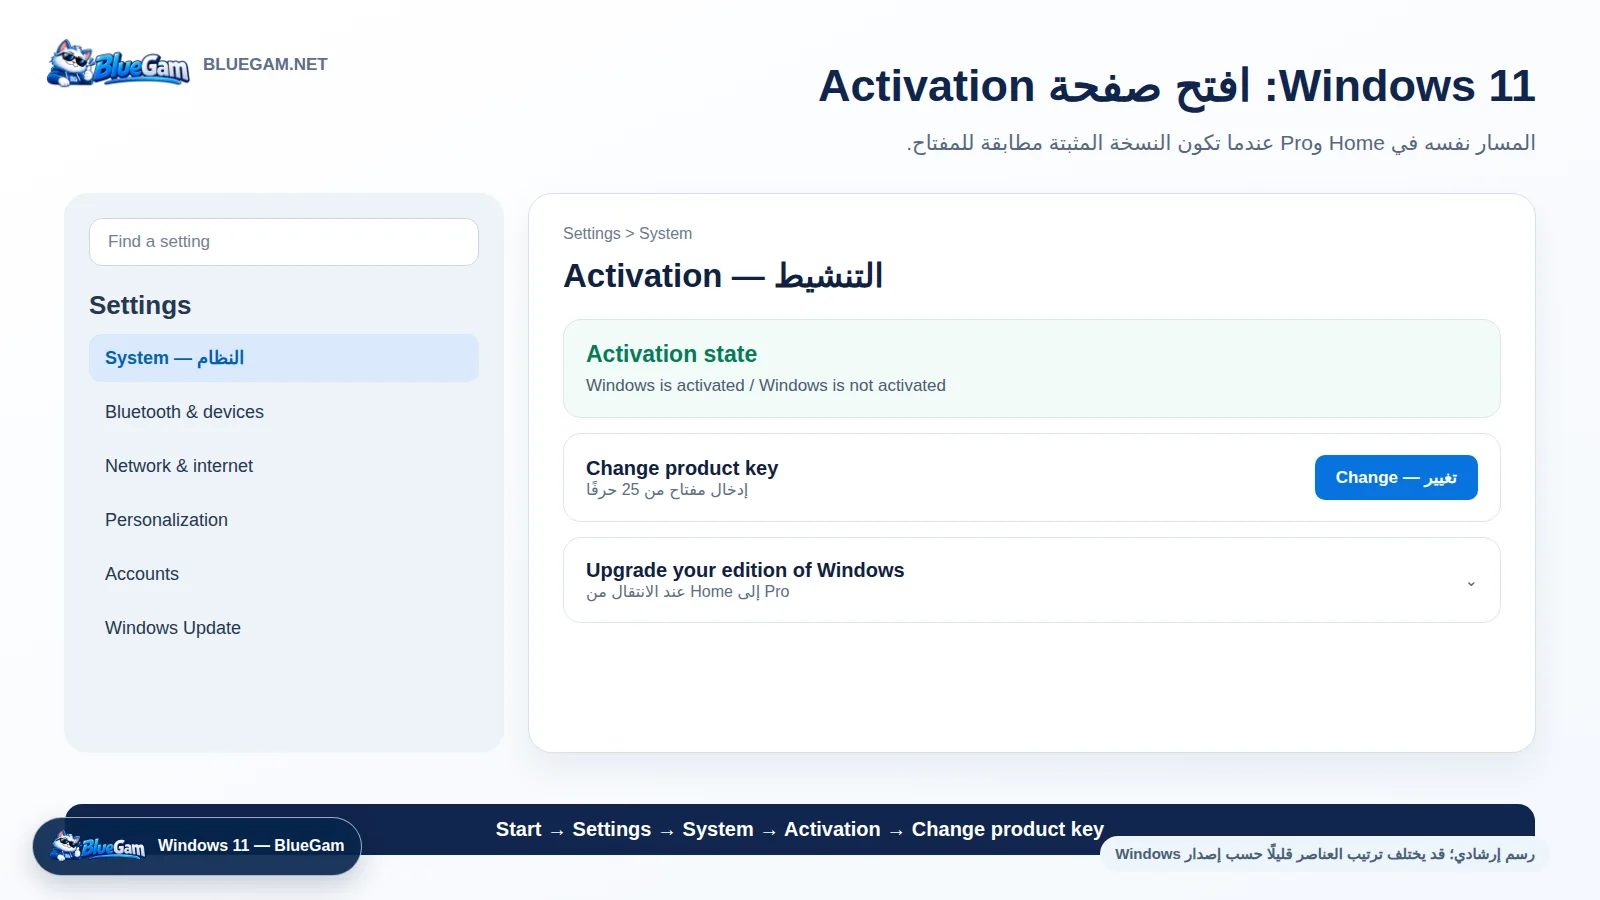
Task: Click the Change product key title
Action: coord(682,468)
